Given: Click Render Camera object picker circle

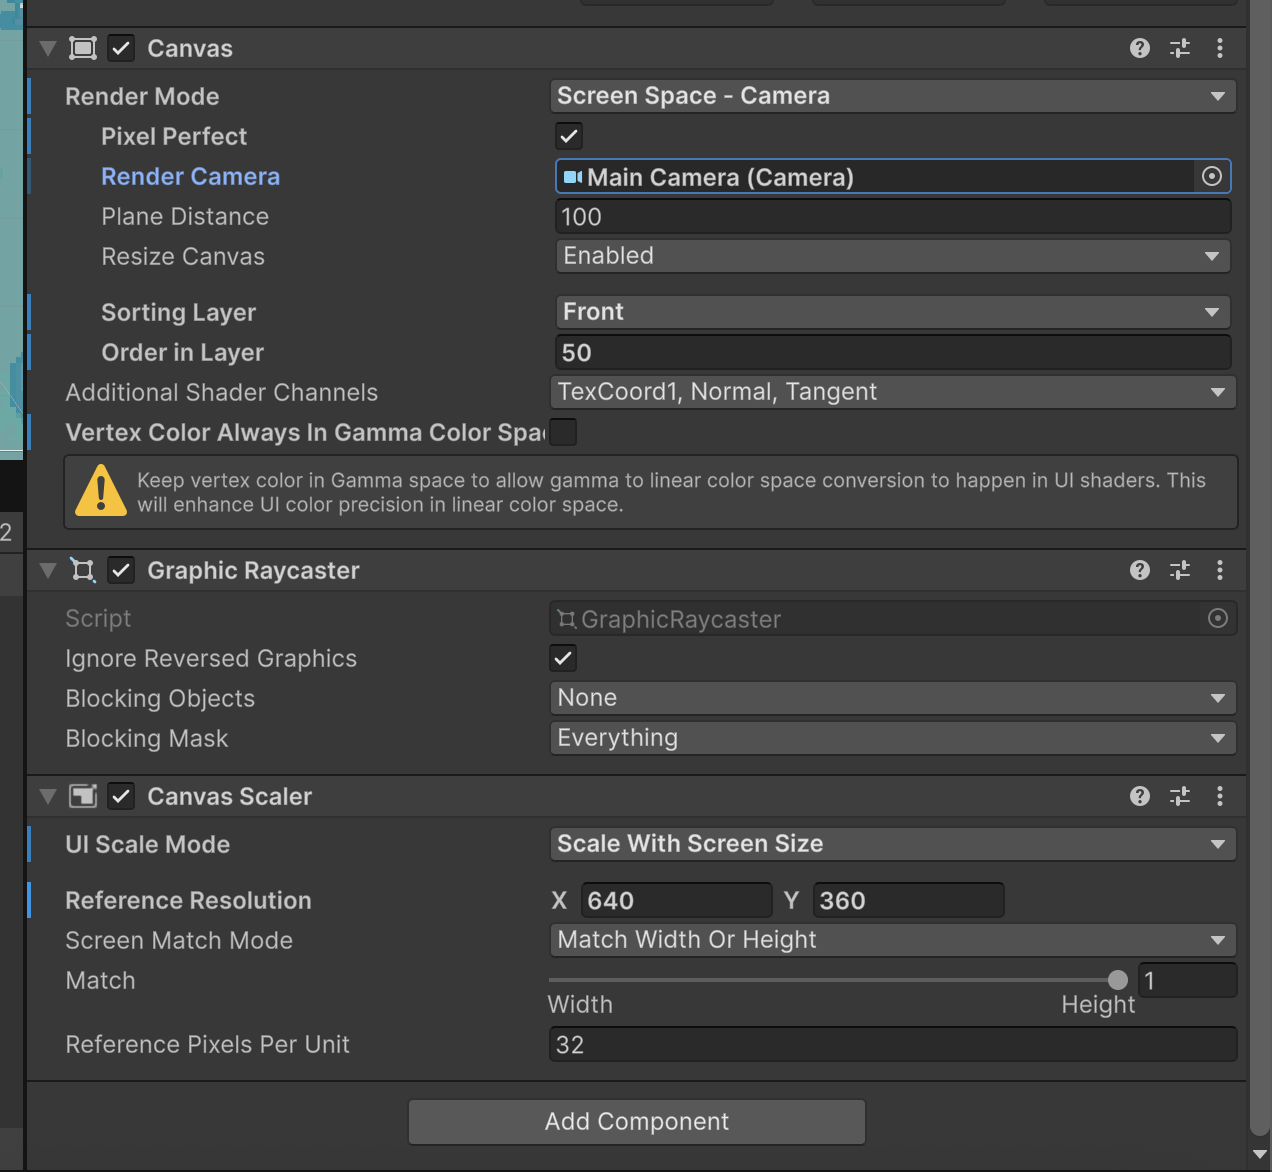Looking at the screenshot, I should click(x=1212, y=177).
